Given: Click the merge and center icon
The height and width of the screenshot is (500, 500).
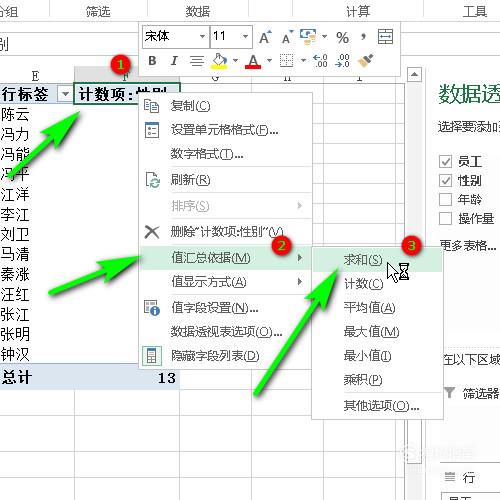Looking at the screenshot, I should tap(385, 37).
